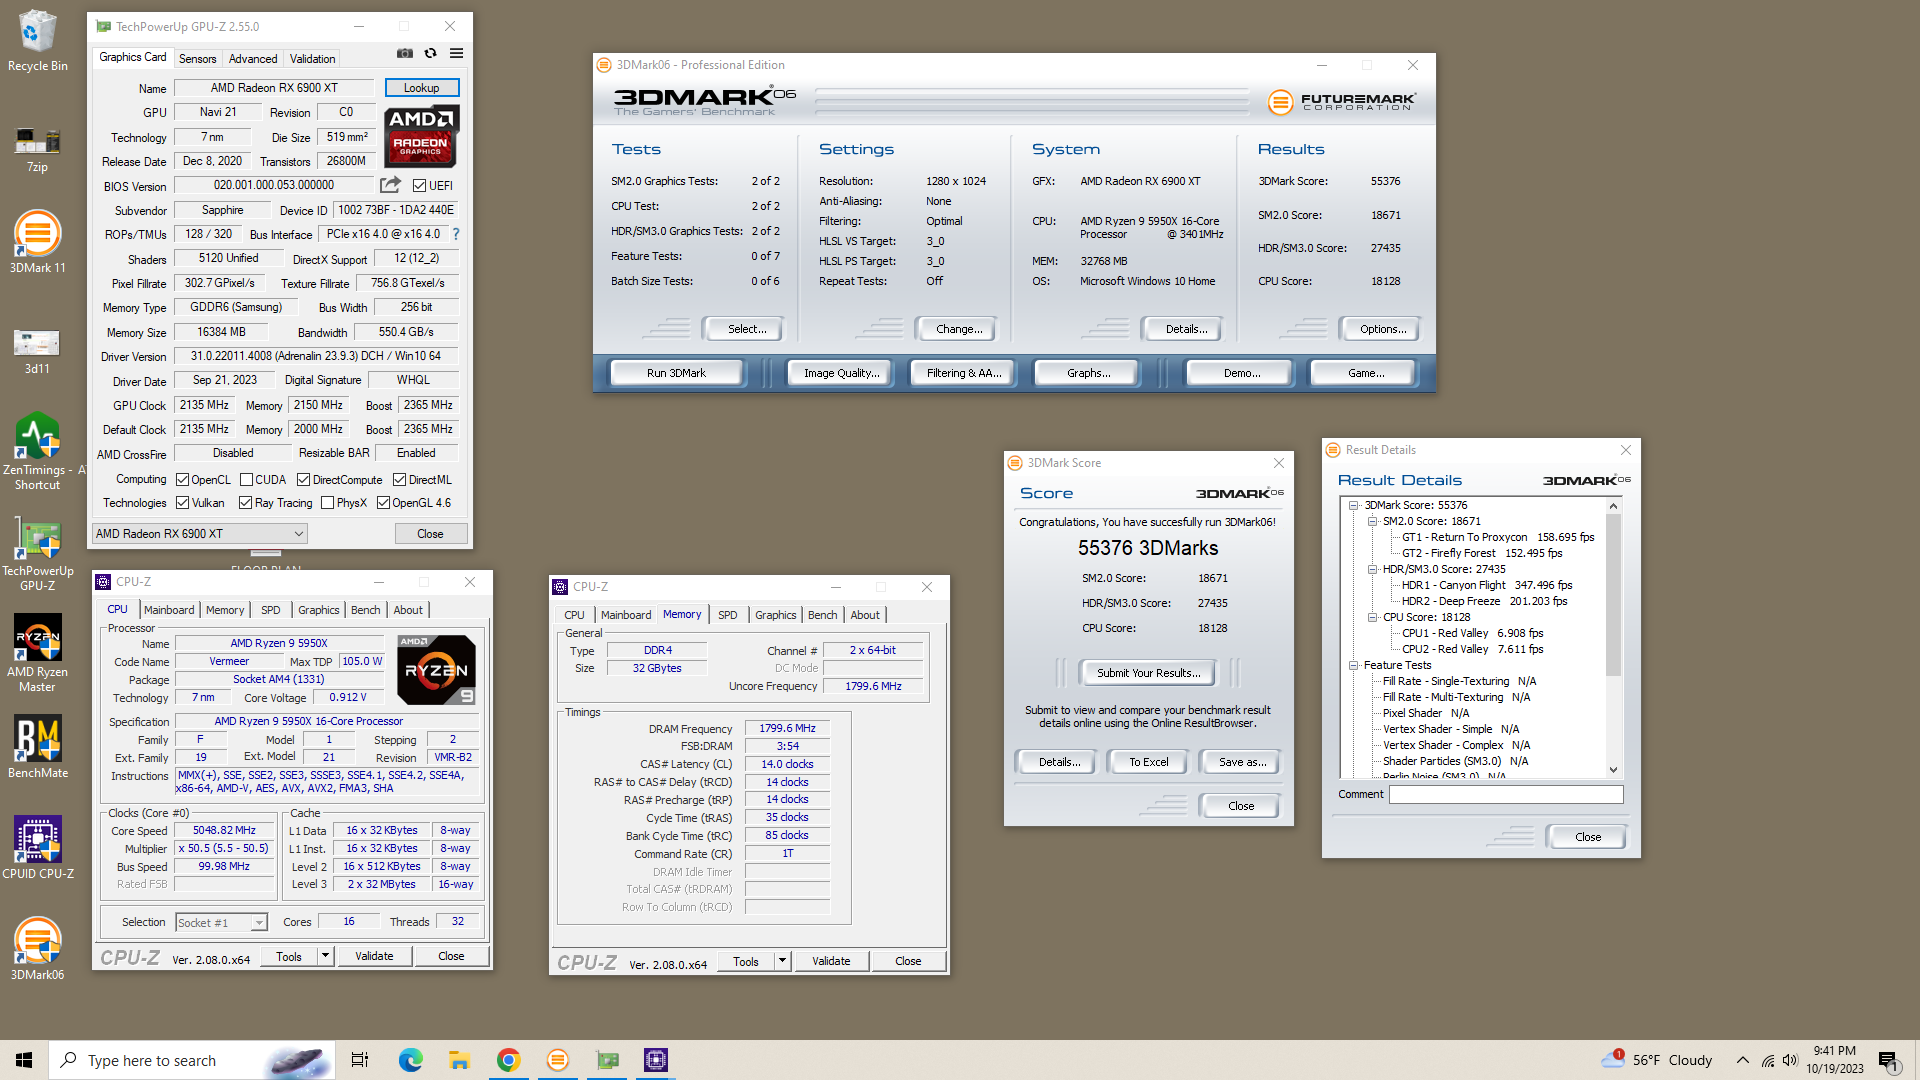1920x1080 pixels.
Task: Toggle the CUDA checkbox
Action: [246, 480]
